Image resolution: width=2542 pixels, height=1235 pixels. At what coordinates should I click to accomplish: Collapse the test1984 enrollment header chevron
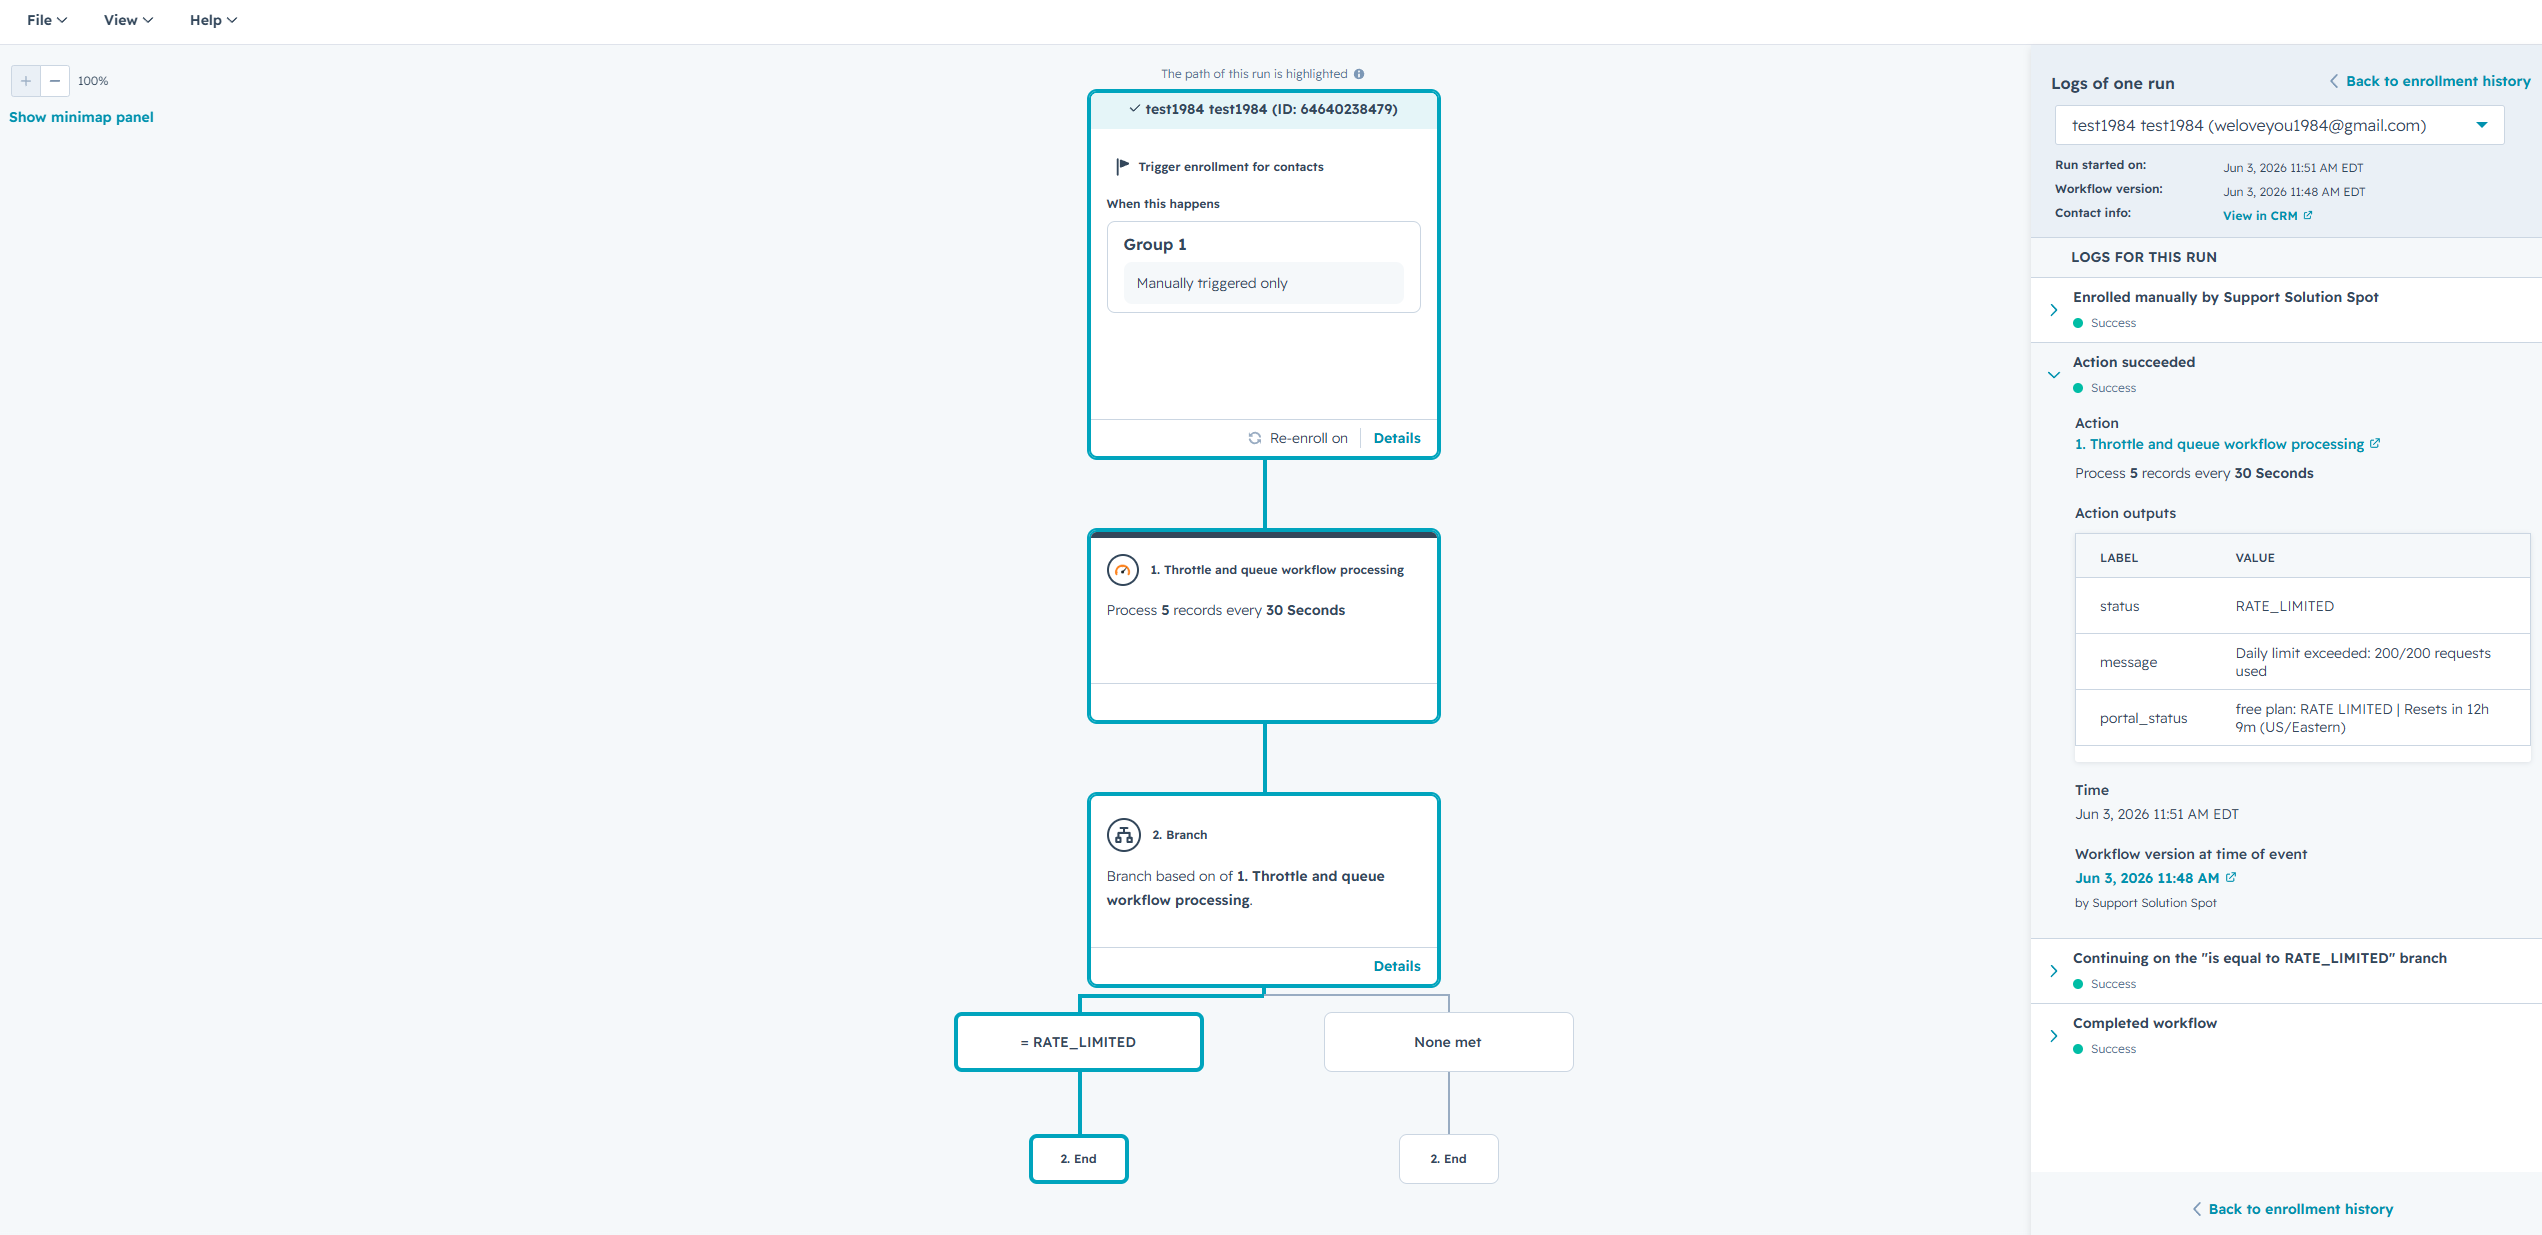[x=1134, y=109]
